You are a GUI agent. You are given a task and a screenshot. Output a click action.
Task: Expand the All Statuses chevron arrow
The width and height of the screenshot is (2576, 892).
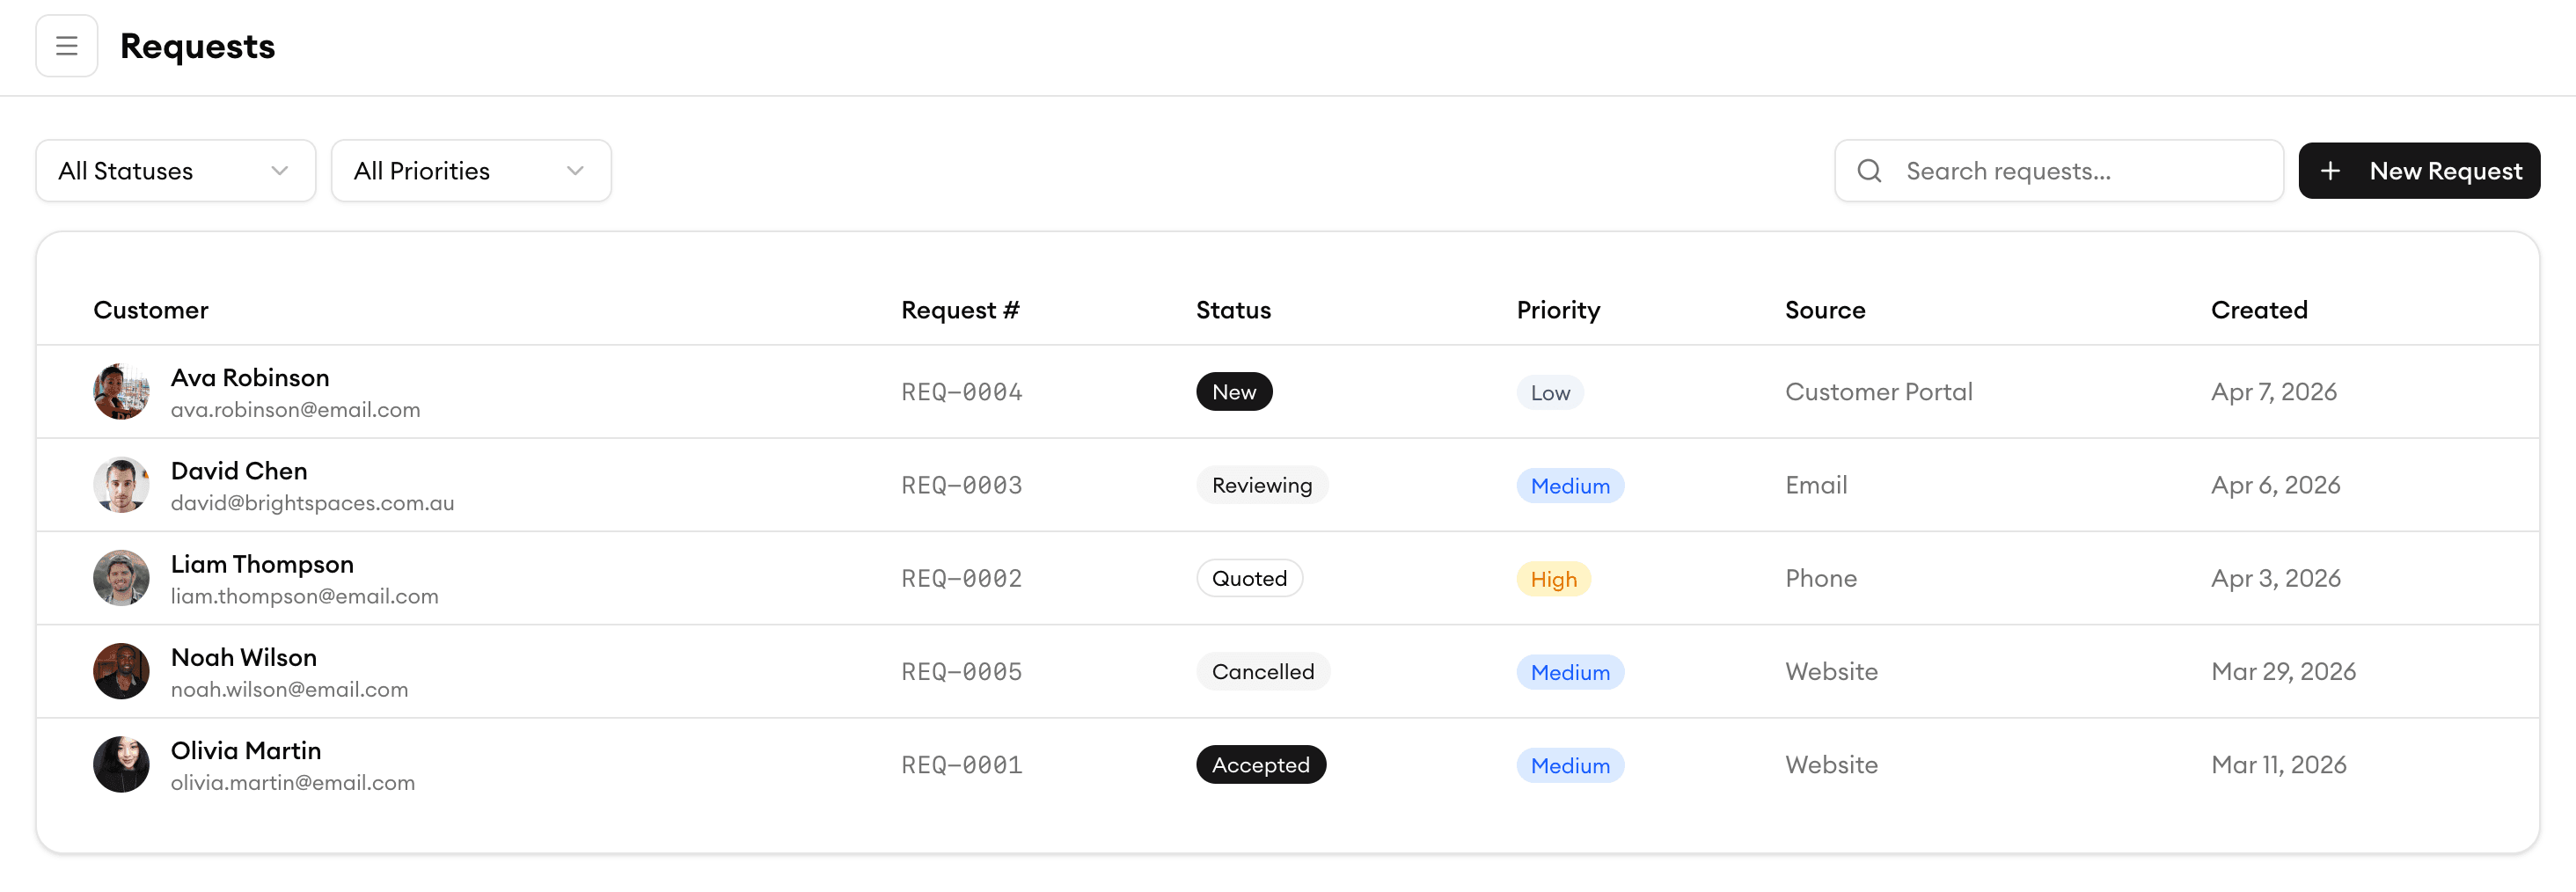[280, 171]
